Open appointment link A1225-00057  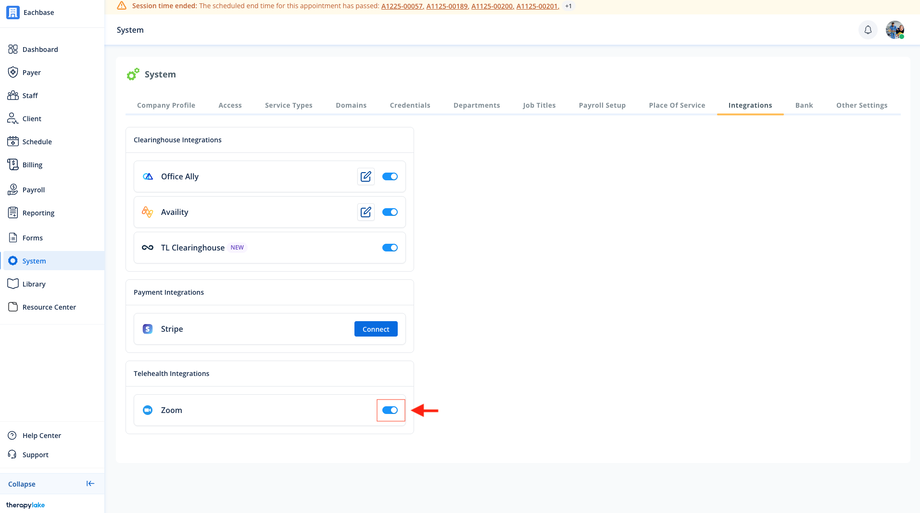click(x=401, y=6)
